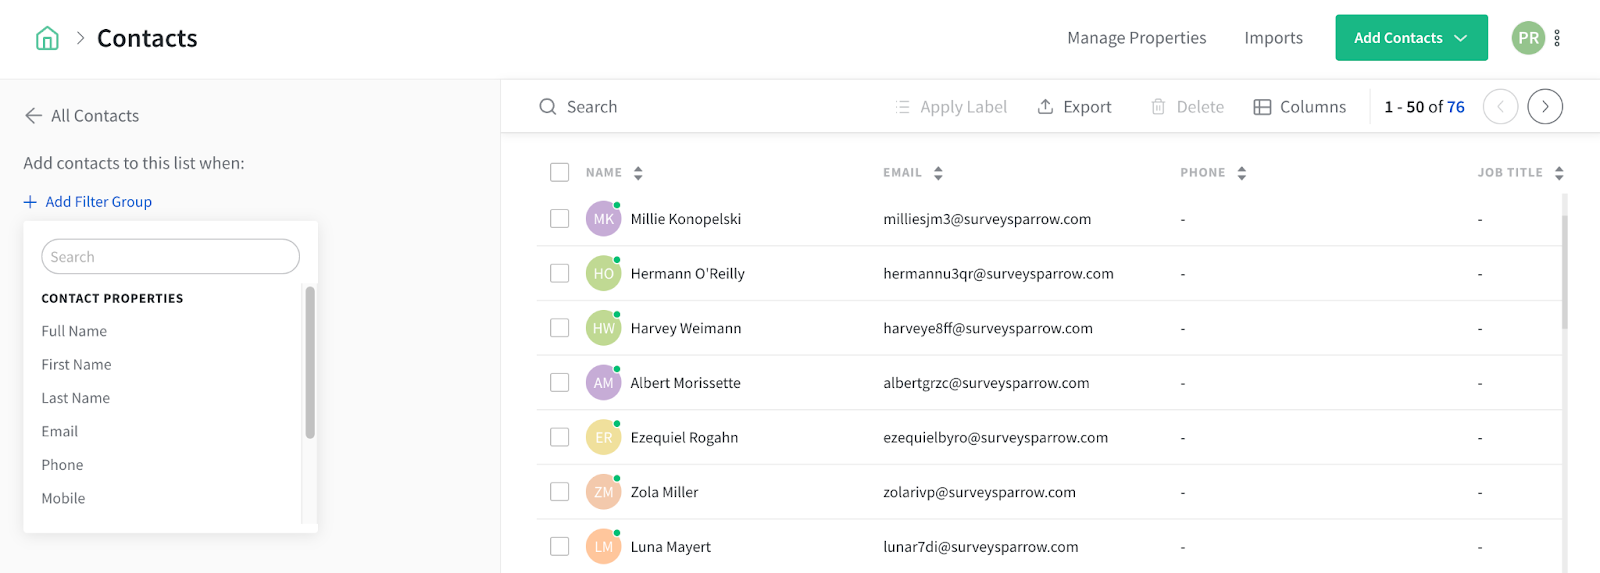Focus the property Search input field

(x=170, y=257)
